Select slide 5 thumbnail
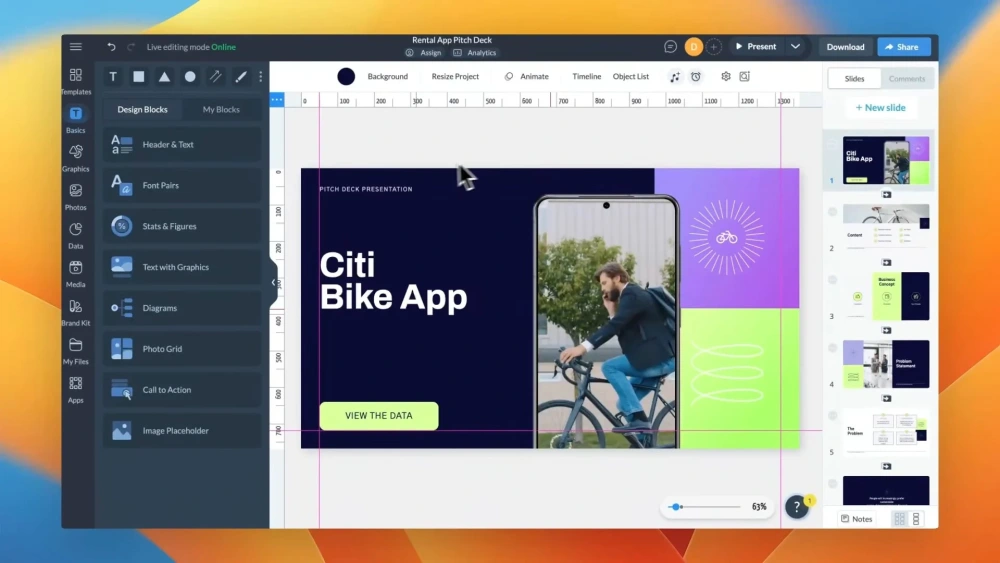This screenshot has height=563, width=1000. [886, 432]
